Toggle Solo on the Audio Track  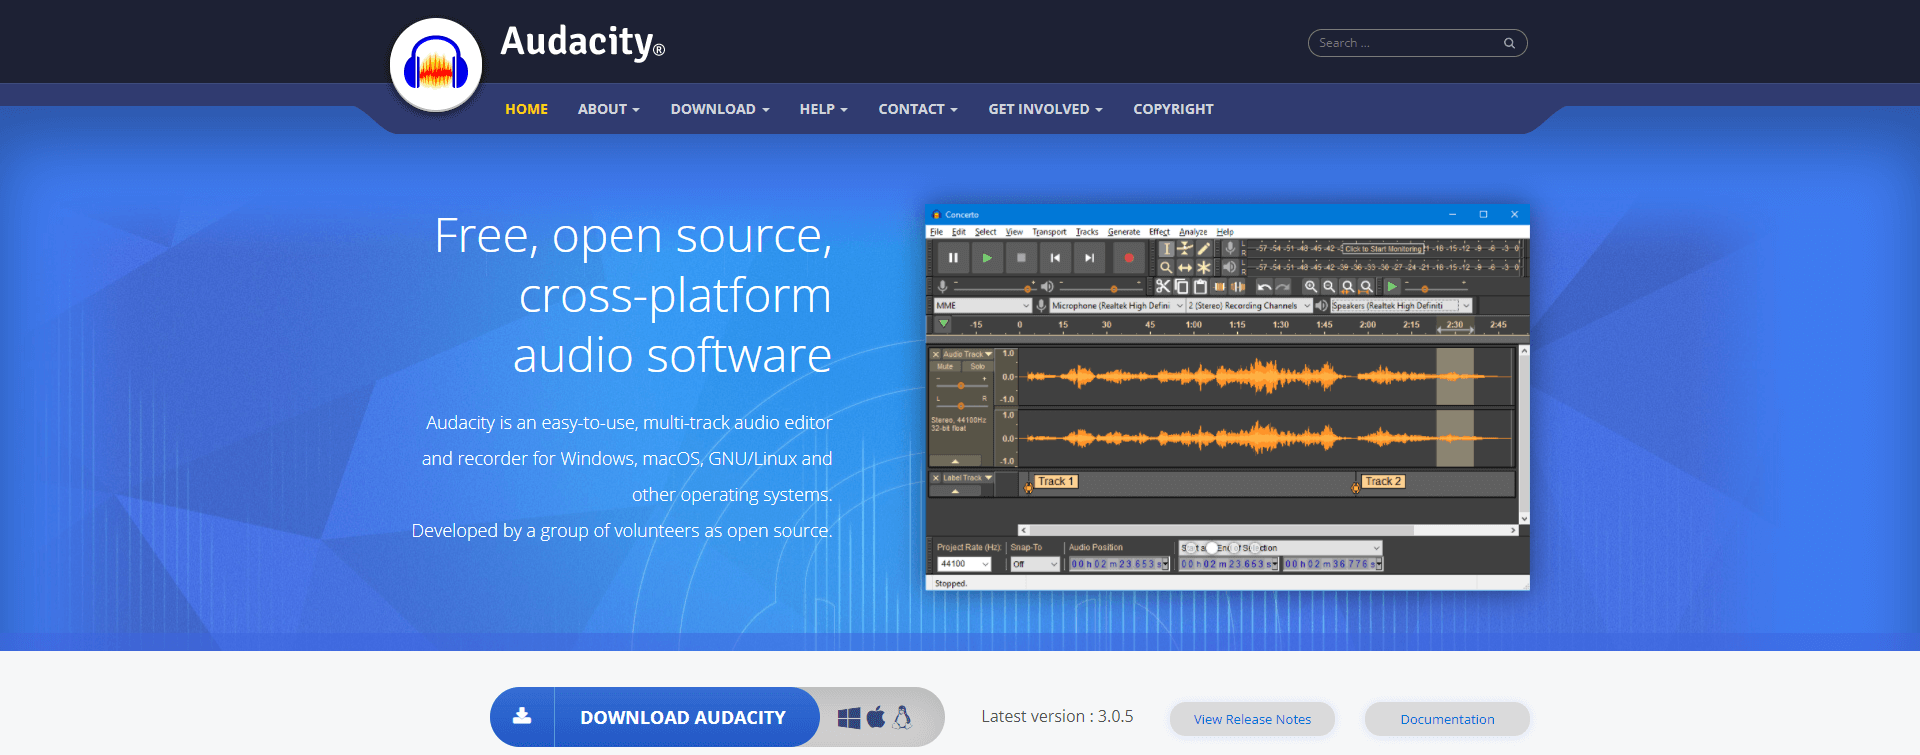tap(977, 367)
